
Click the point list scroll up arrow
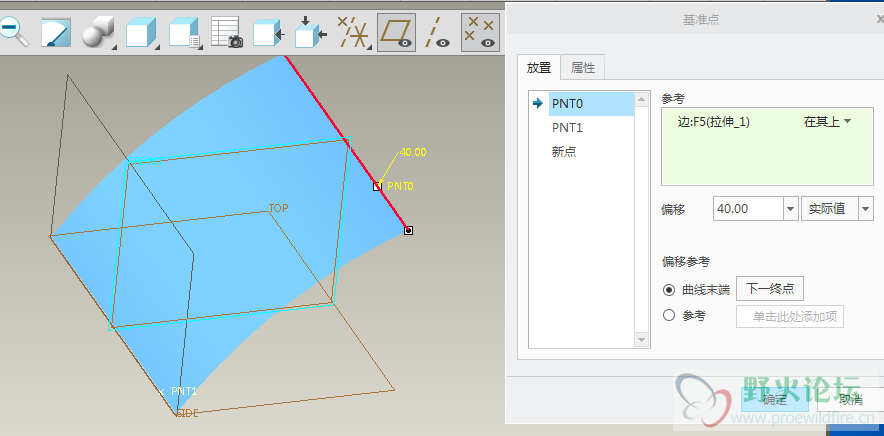[x=642, y=99]
